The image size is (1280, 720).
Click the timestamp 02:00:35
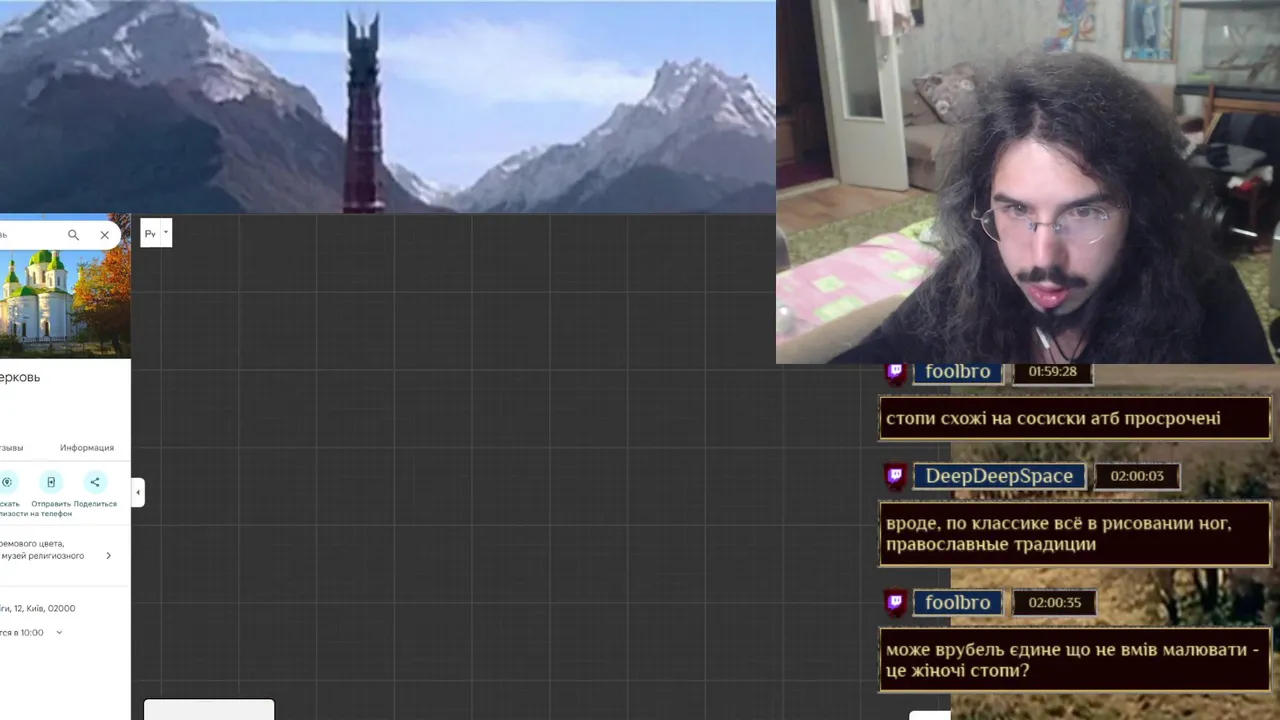coord(1055,602)
